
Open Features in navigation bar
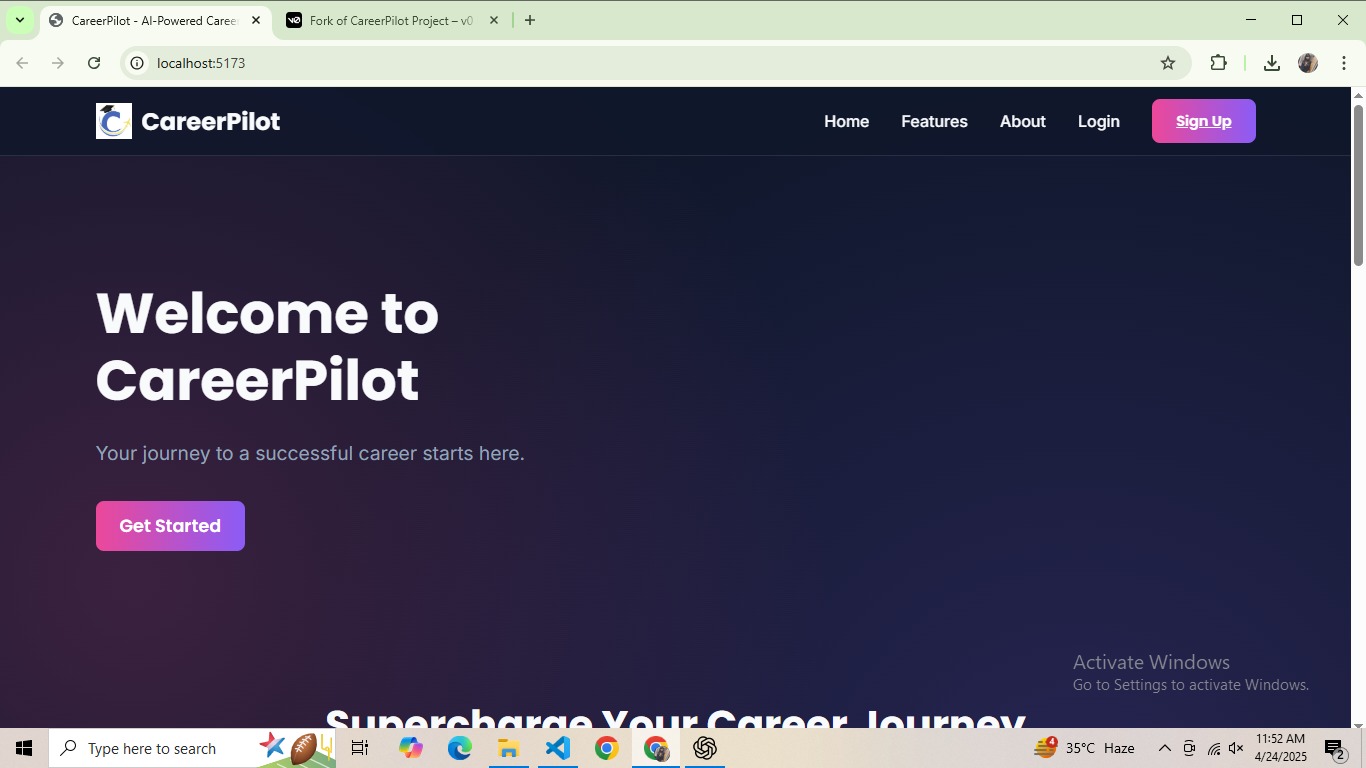[x=934, y=121]
